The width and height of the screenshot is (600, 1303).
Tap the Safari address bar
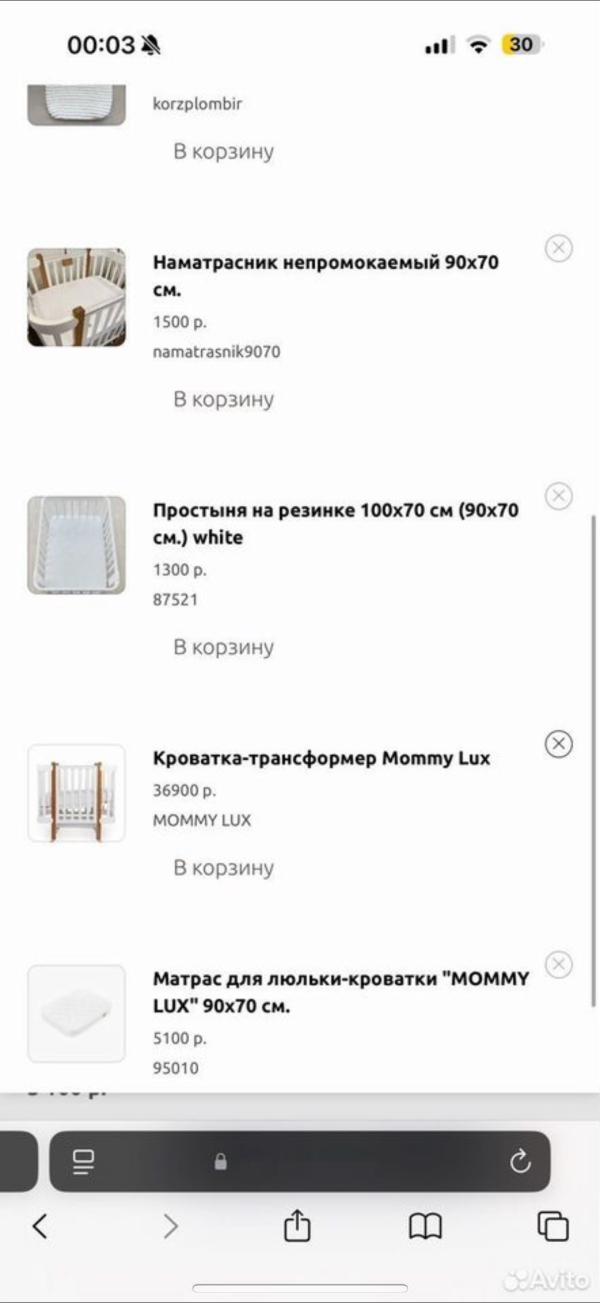[x=300, y=1161]
